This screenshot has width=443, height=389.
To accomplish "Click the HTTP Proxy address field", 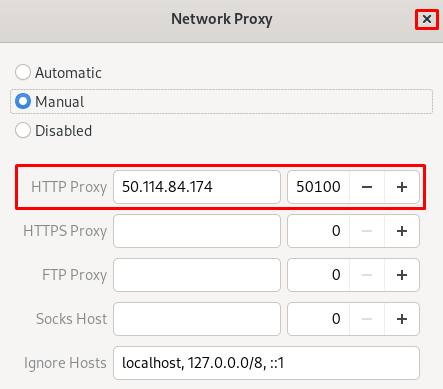I will (197, 187).
